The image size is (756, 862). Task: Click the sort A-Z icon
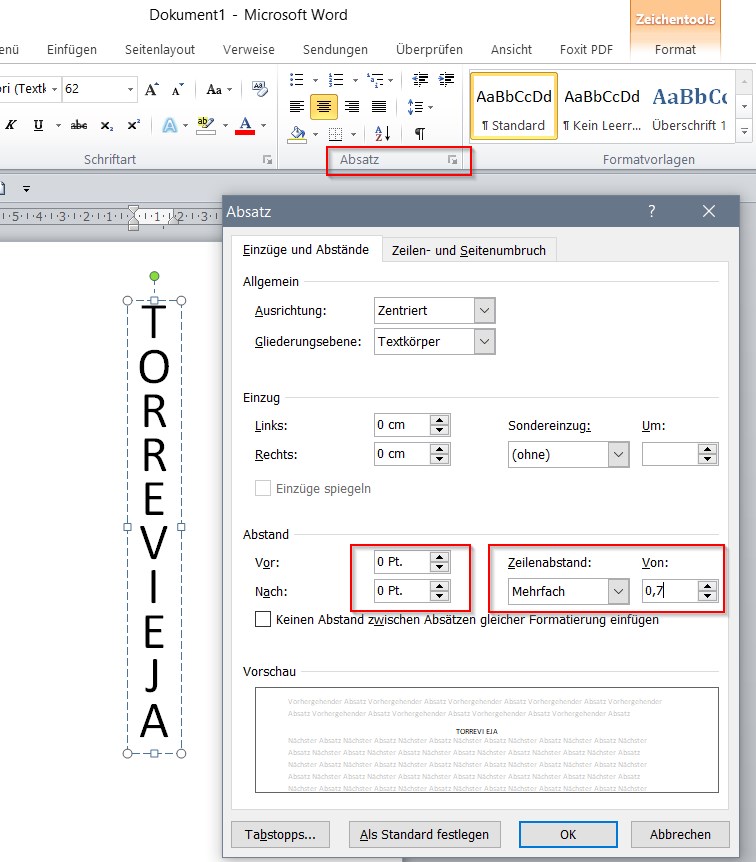click(x=383, y=133)
